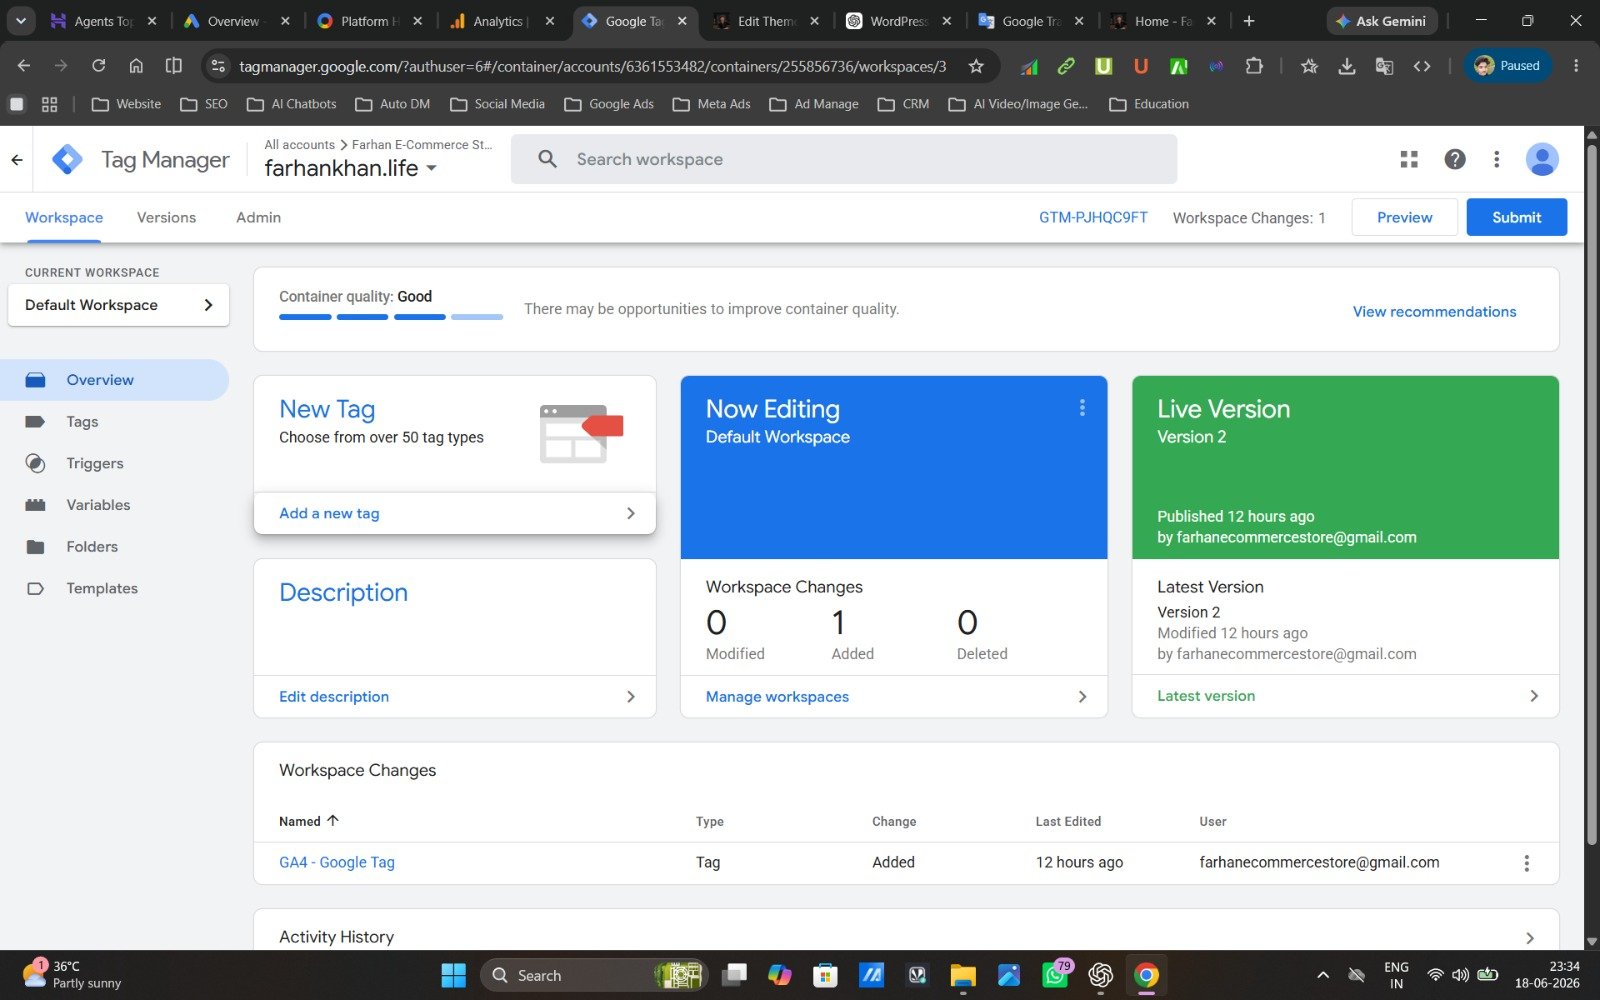Screen dimensions: 1600x1000
Task: Click container quality progress bar
Action: (391, 317)
